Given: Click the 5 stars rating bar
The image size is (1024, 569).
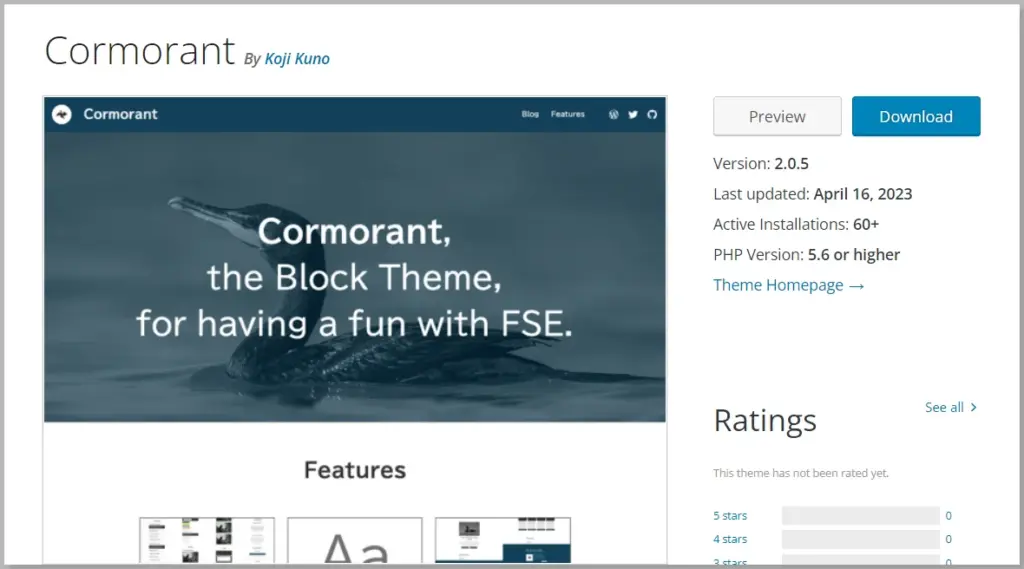Looking at the screenshot, I should coord(861,515).
